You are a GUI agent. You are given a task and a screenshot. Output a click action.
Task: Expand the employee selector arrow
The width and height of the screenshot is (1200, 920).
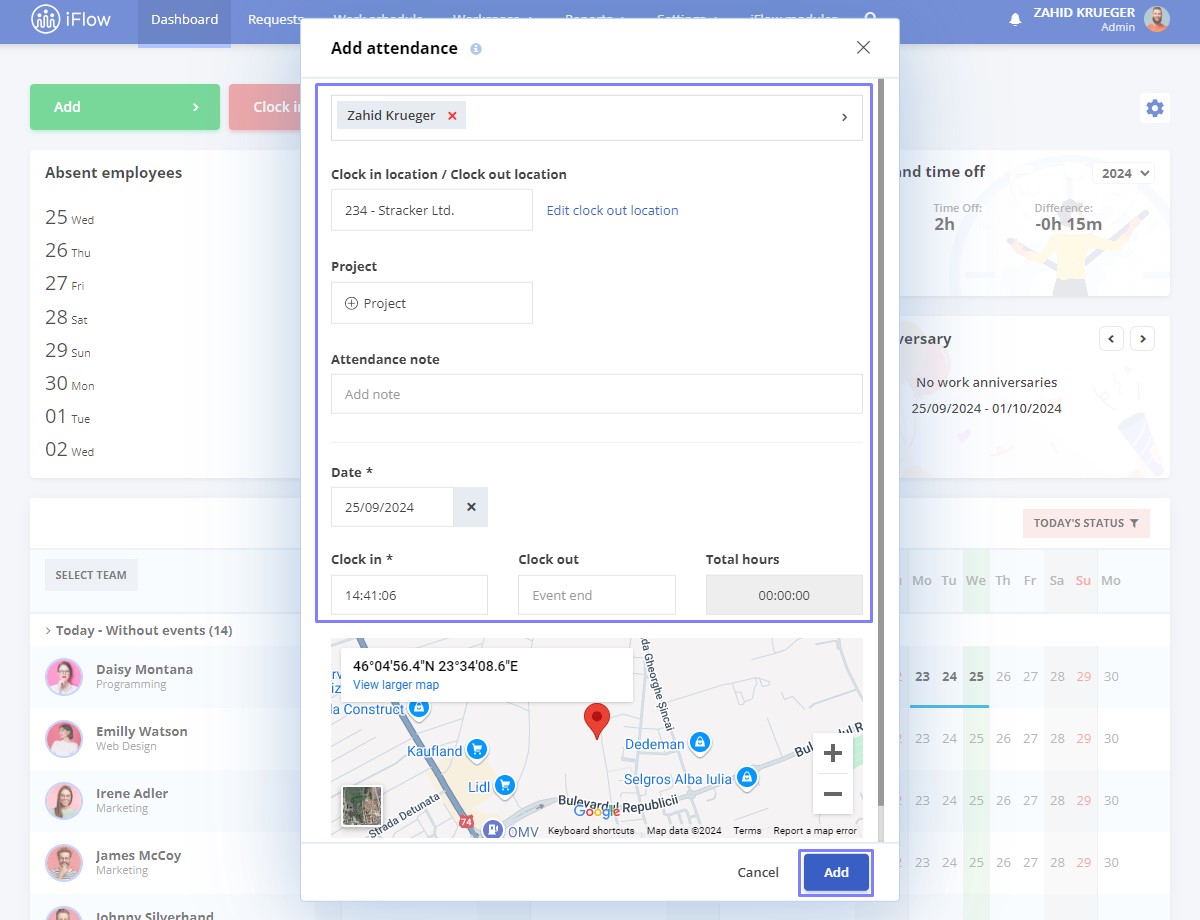click(x=844, y=117)
